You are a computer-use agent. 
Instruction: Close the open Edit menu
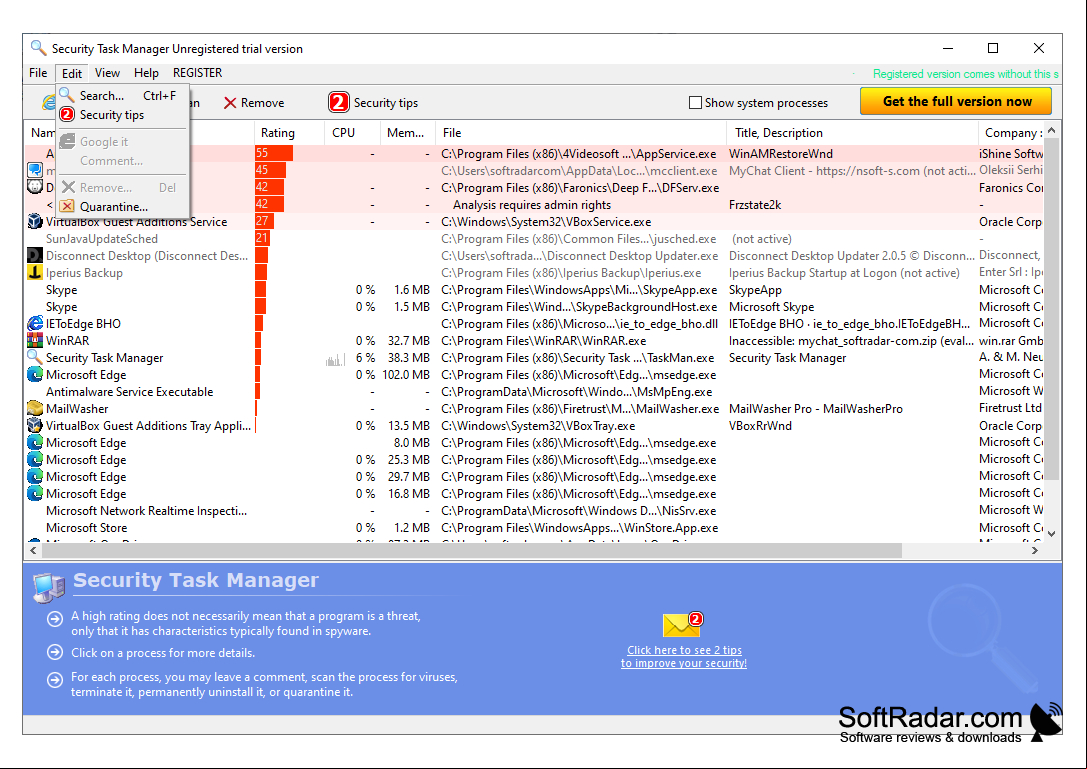(71, 73)
